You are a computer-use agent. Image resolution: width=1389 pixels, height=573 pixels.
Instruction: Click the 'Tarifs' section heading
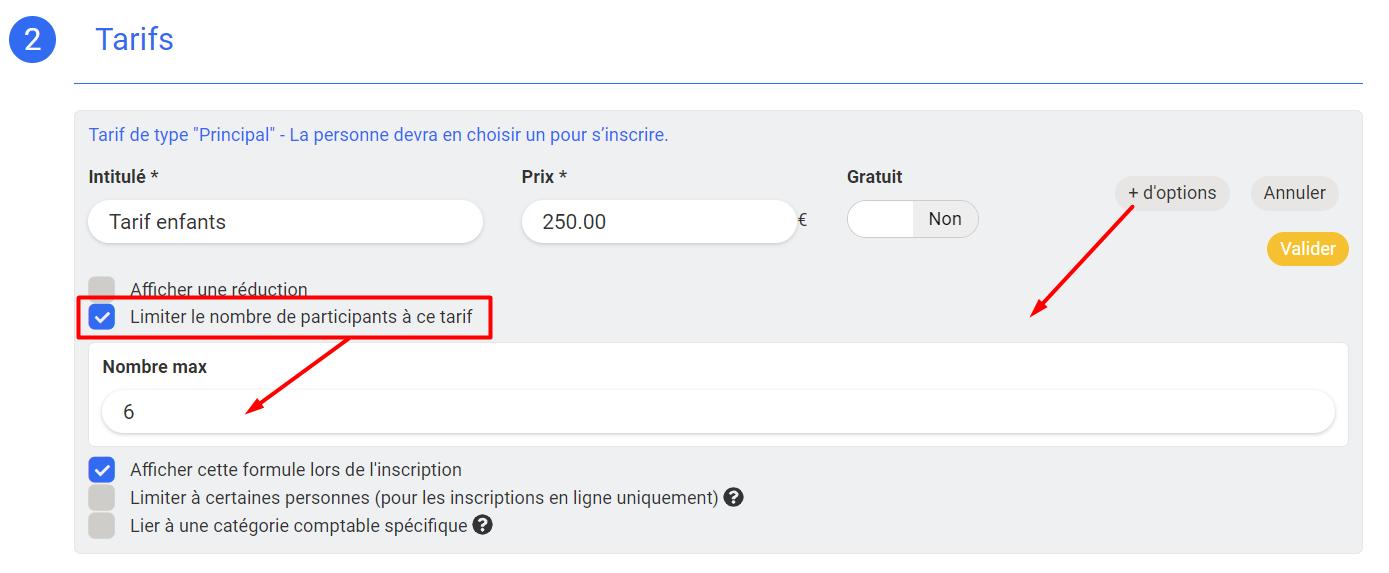click(134, 39)
